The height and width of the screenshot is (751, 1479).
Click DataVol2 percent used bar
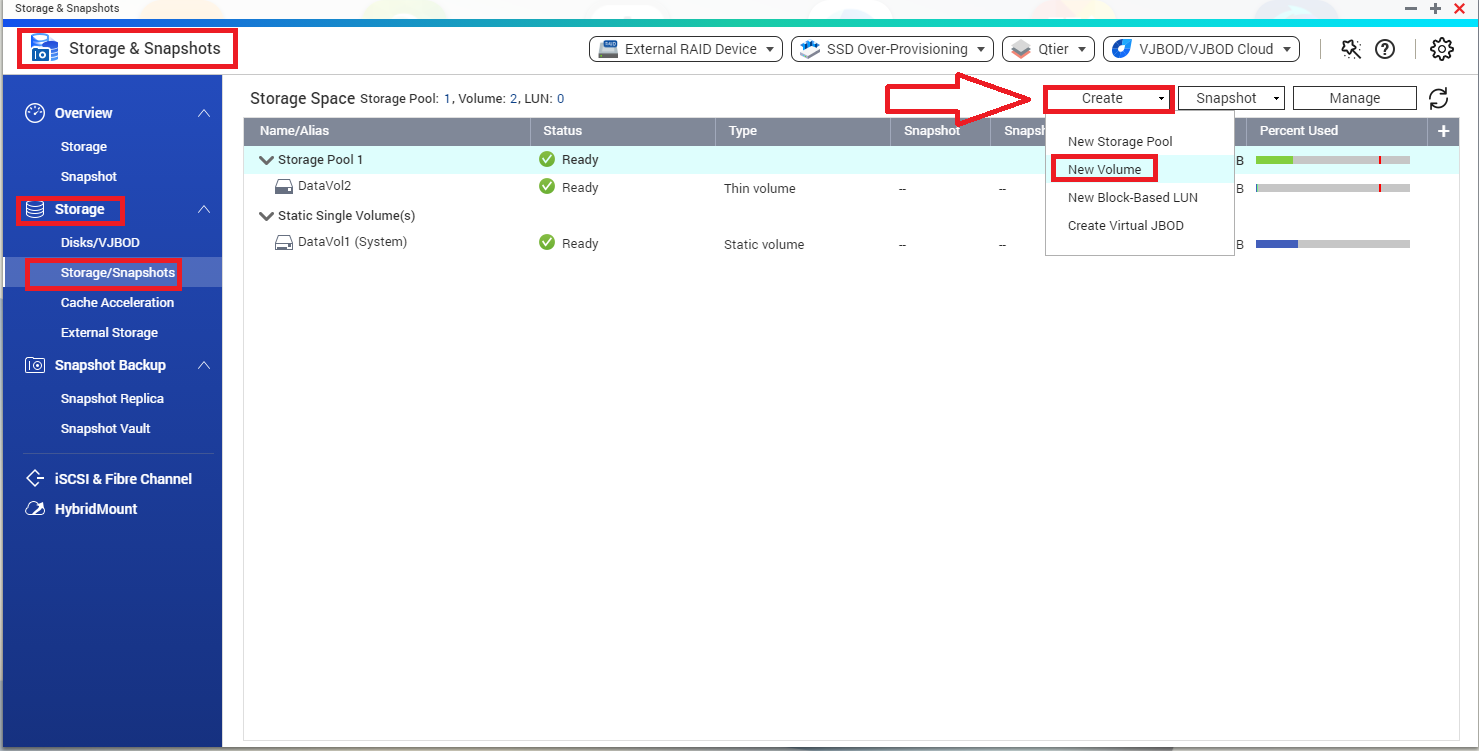tap(1333, 188)
